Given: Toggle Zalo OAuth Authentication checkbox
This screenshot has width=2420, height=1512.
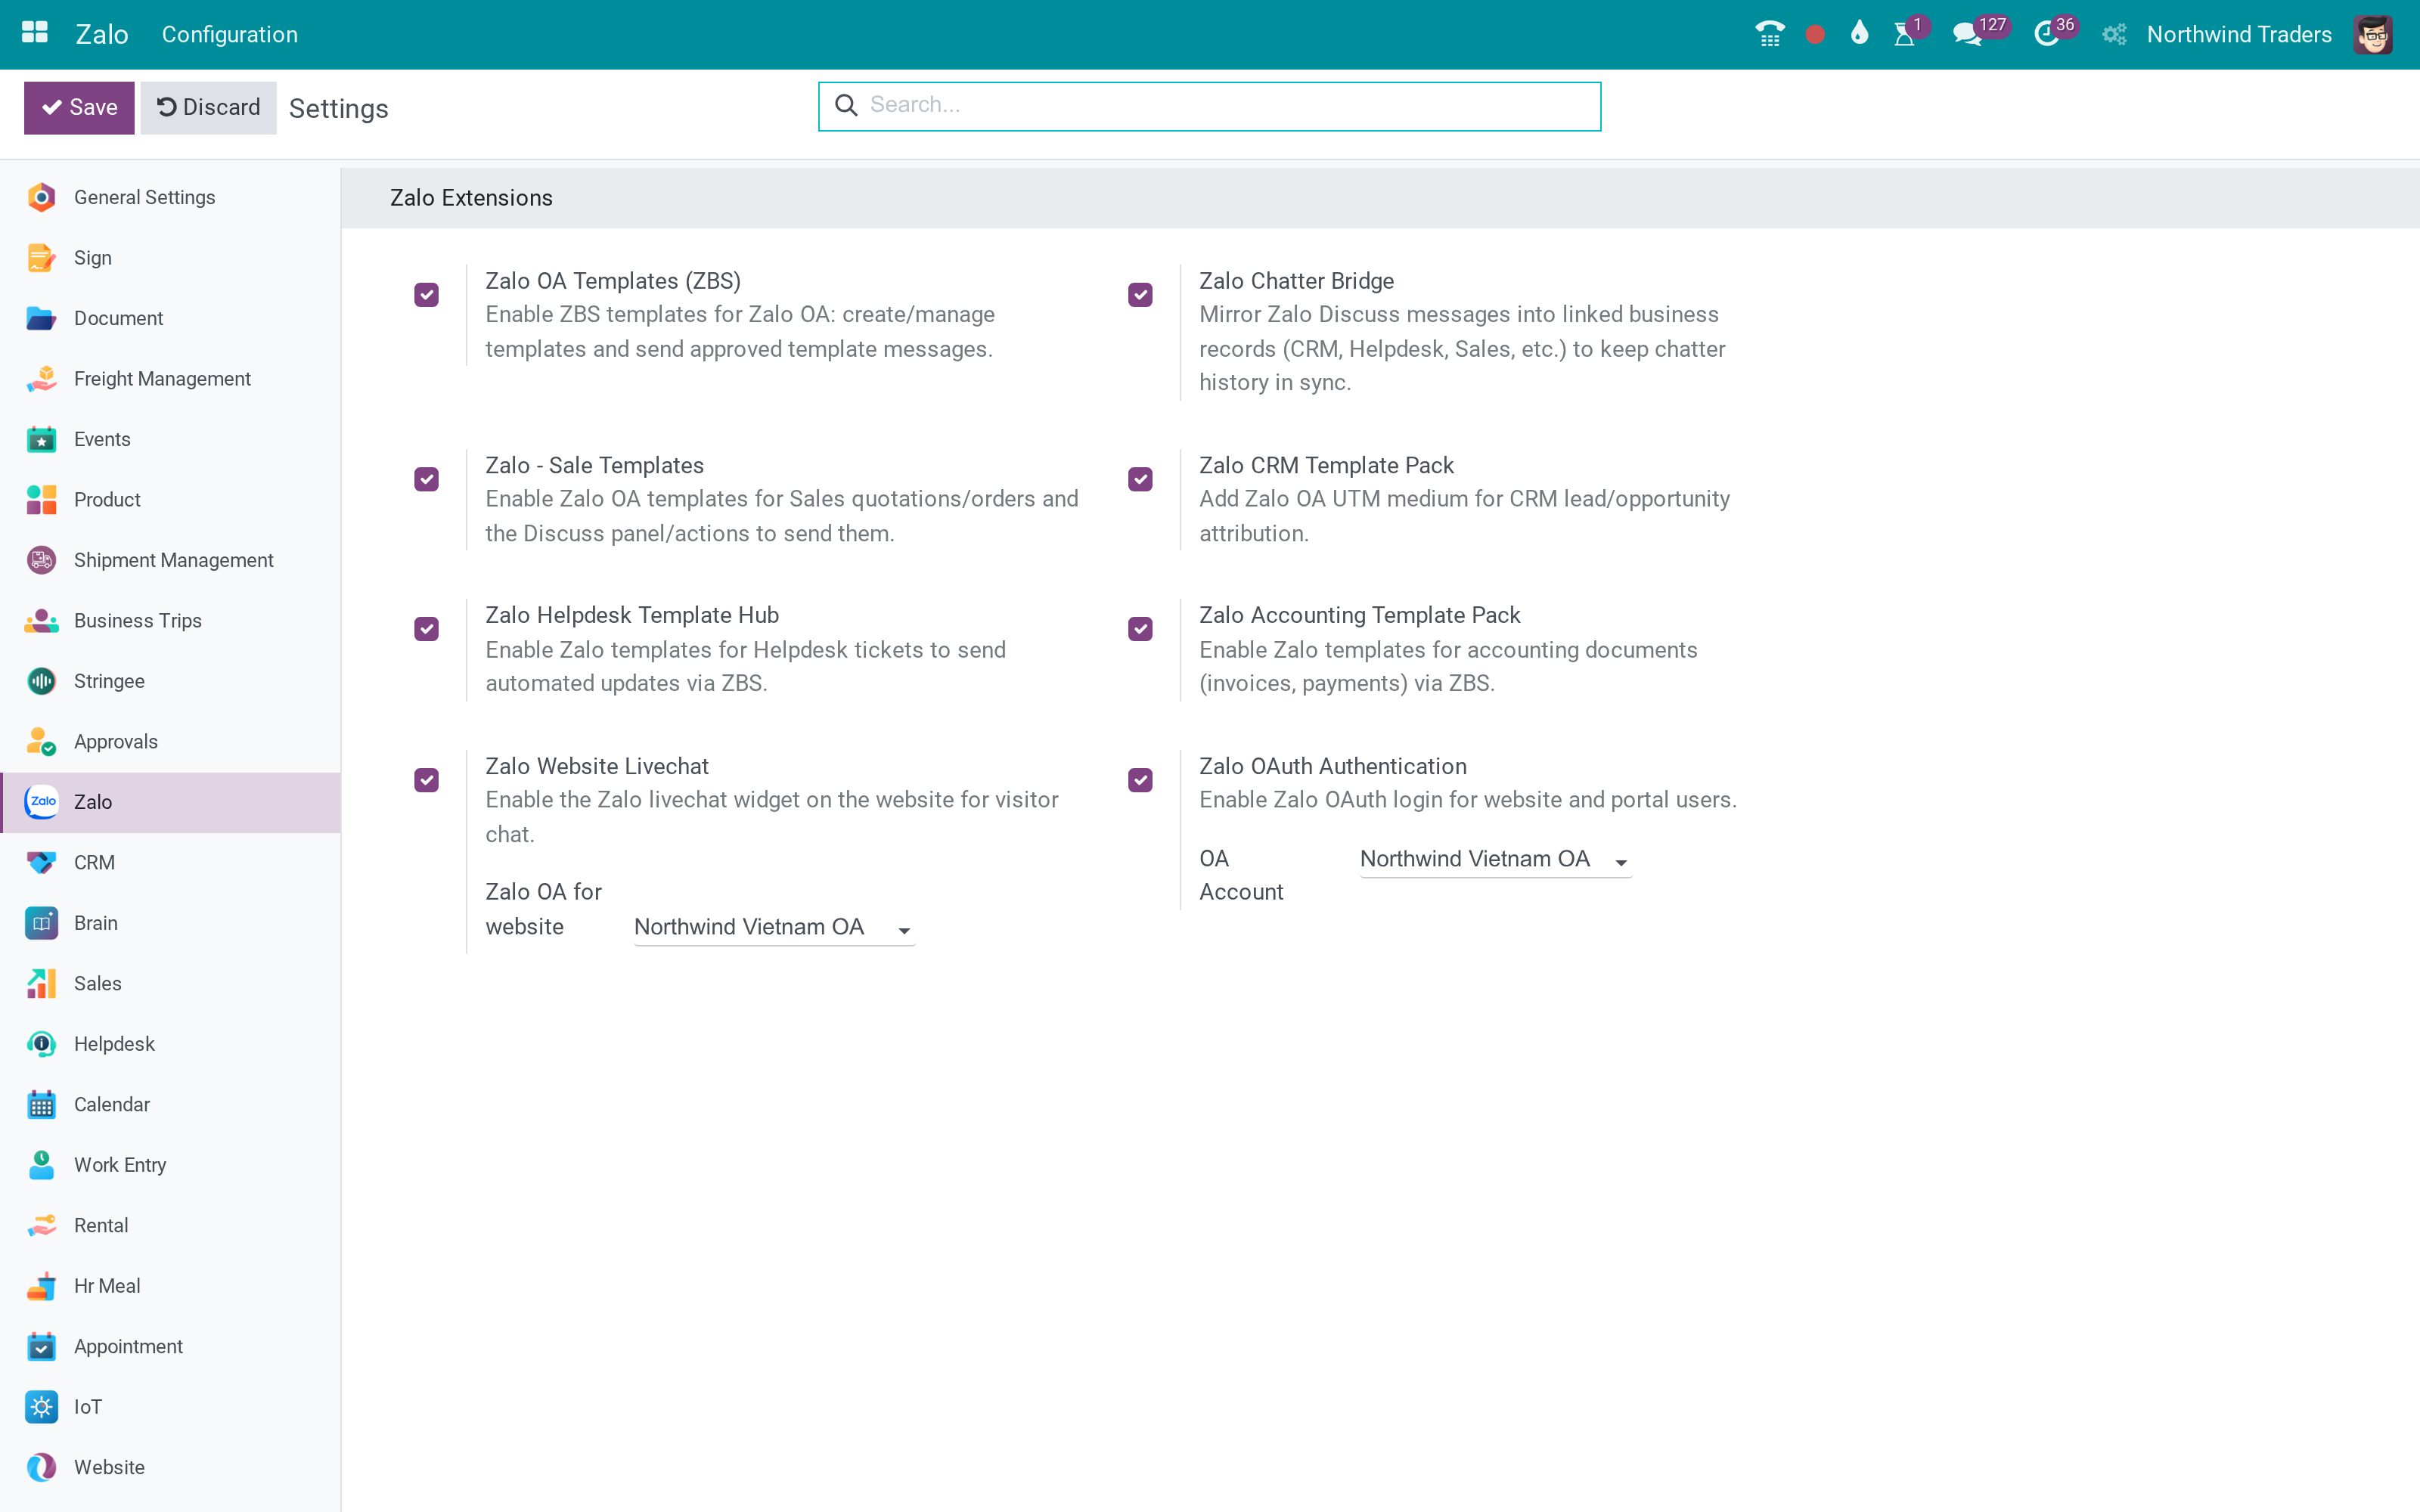Looking at the screenshot, I should click(1140, 780).
